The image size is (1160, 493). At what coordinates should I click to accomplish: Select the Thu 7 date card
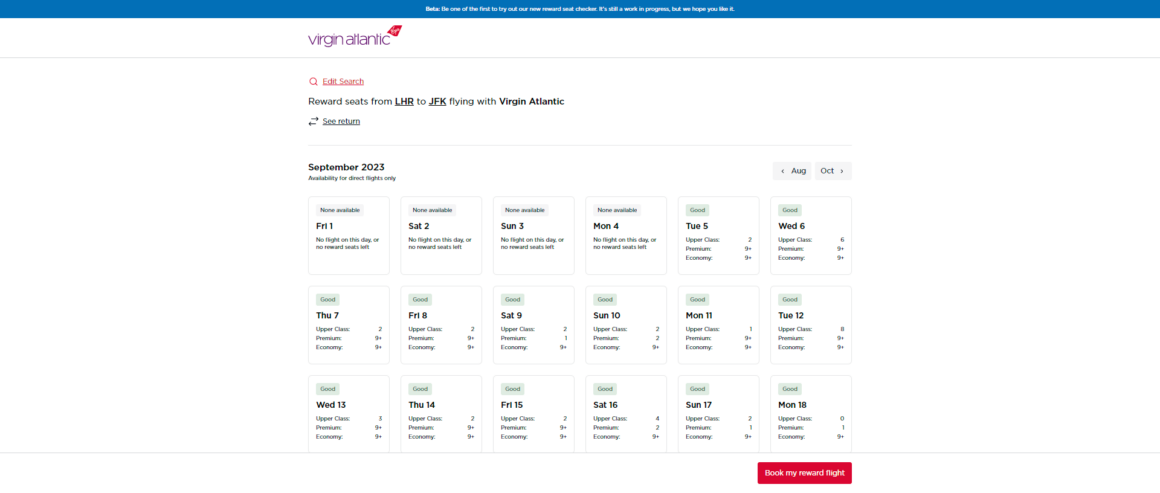tap(348, 325)
